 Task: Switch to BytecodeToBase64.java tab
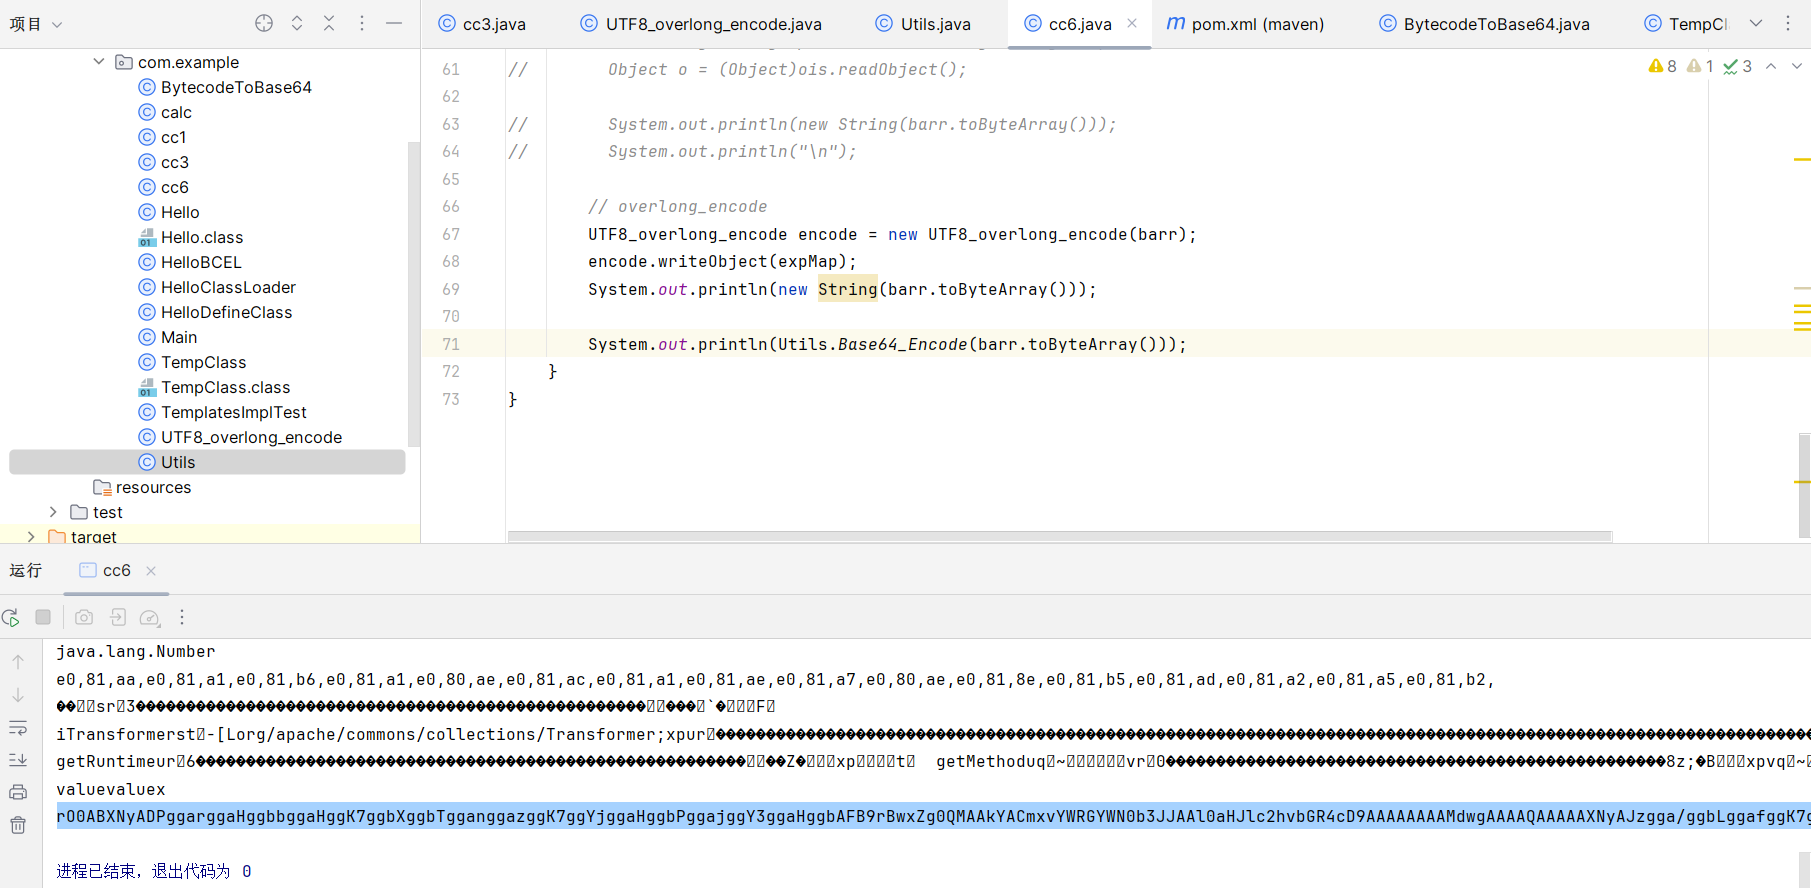pyautogui.click(x=1485, y=24)
